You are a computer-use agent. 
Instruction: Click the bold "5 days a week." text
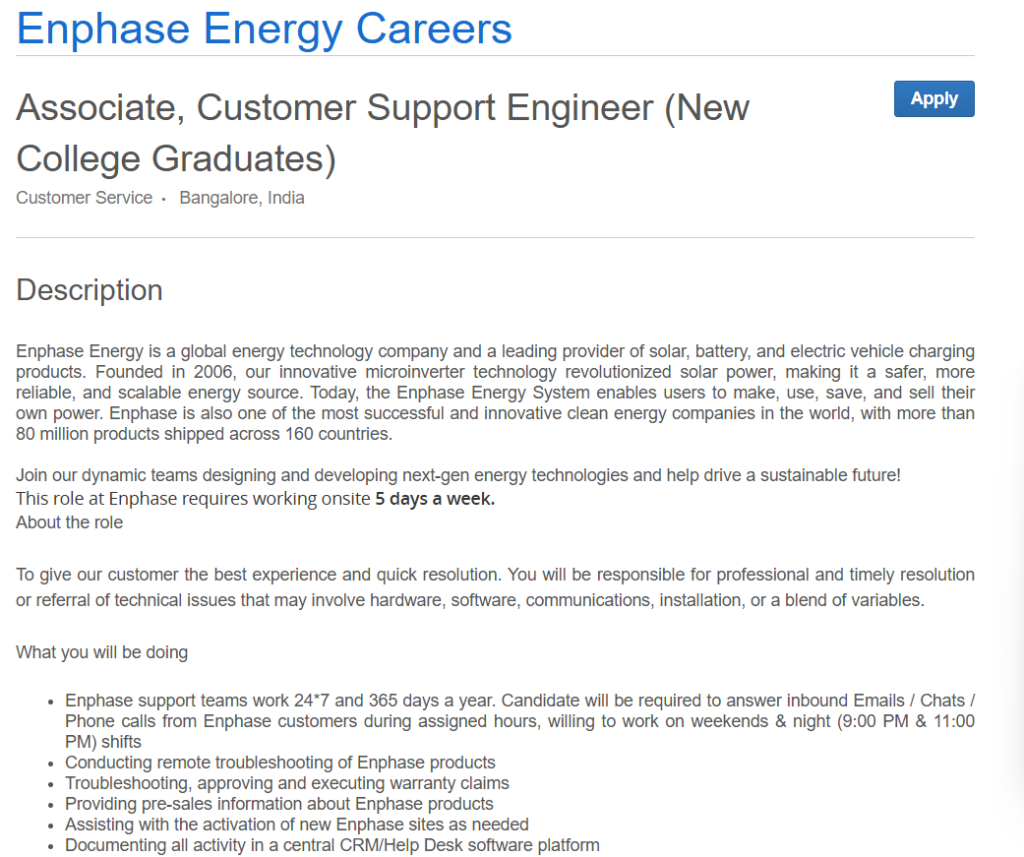coord(434,498)
